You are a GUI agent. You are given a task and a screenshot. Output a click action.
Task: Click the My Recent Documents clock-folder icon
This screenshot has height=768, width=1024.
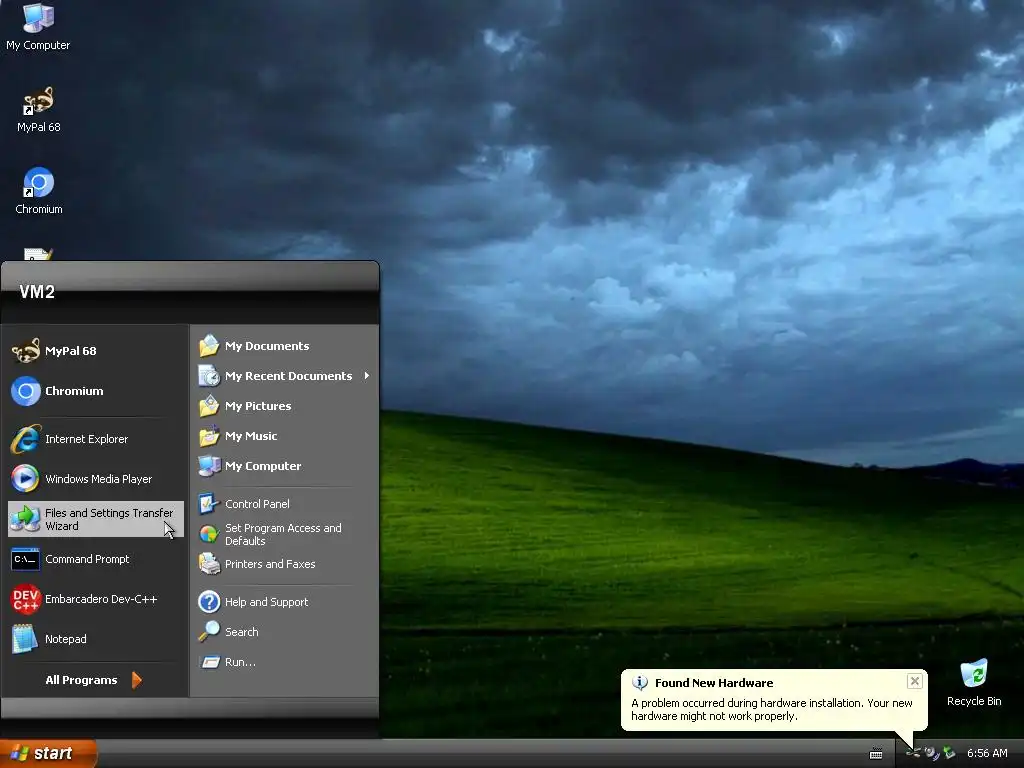[x=209, y=376]
